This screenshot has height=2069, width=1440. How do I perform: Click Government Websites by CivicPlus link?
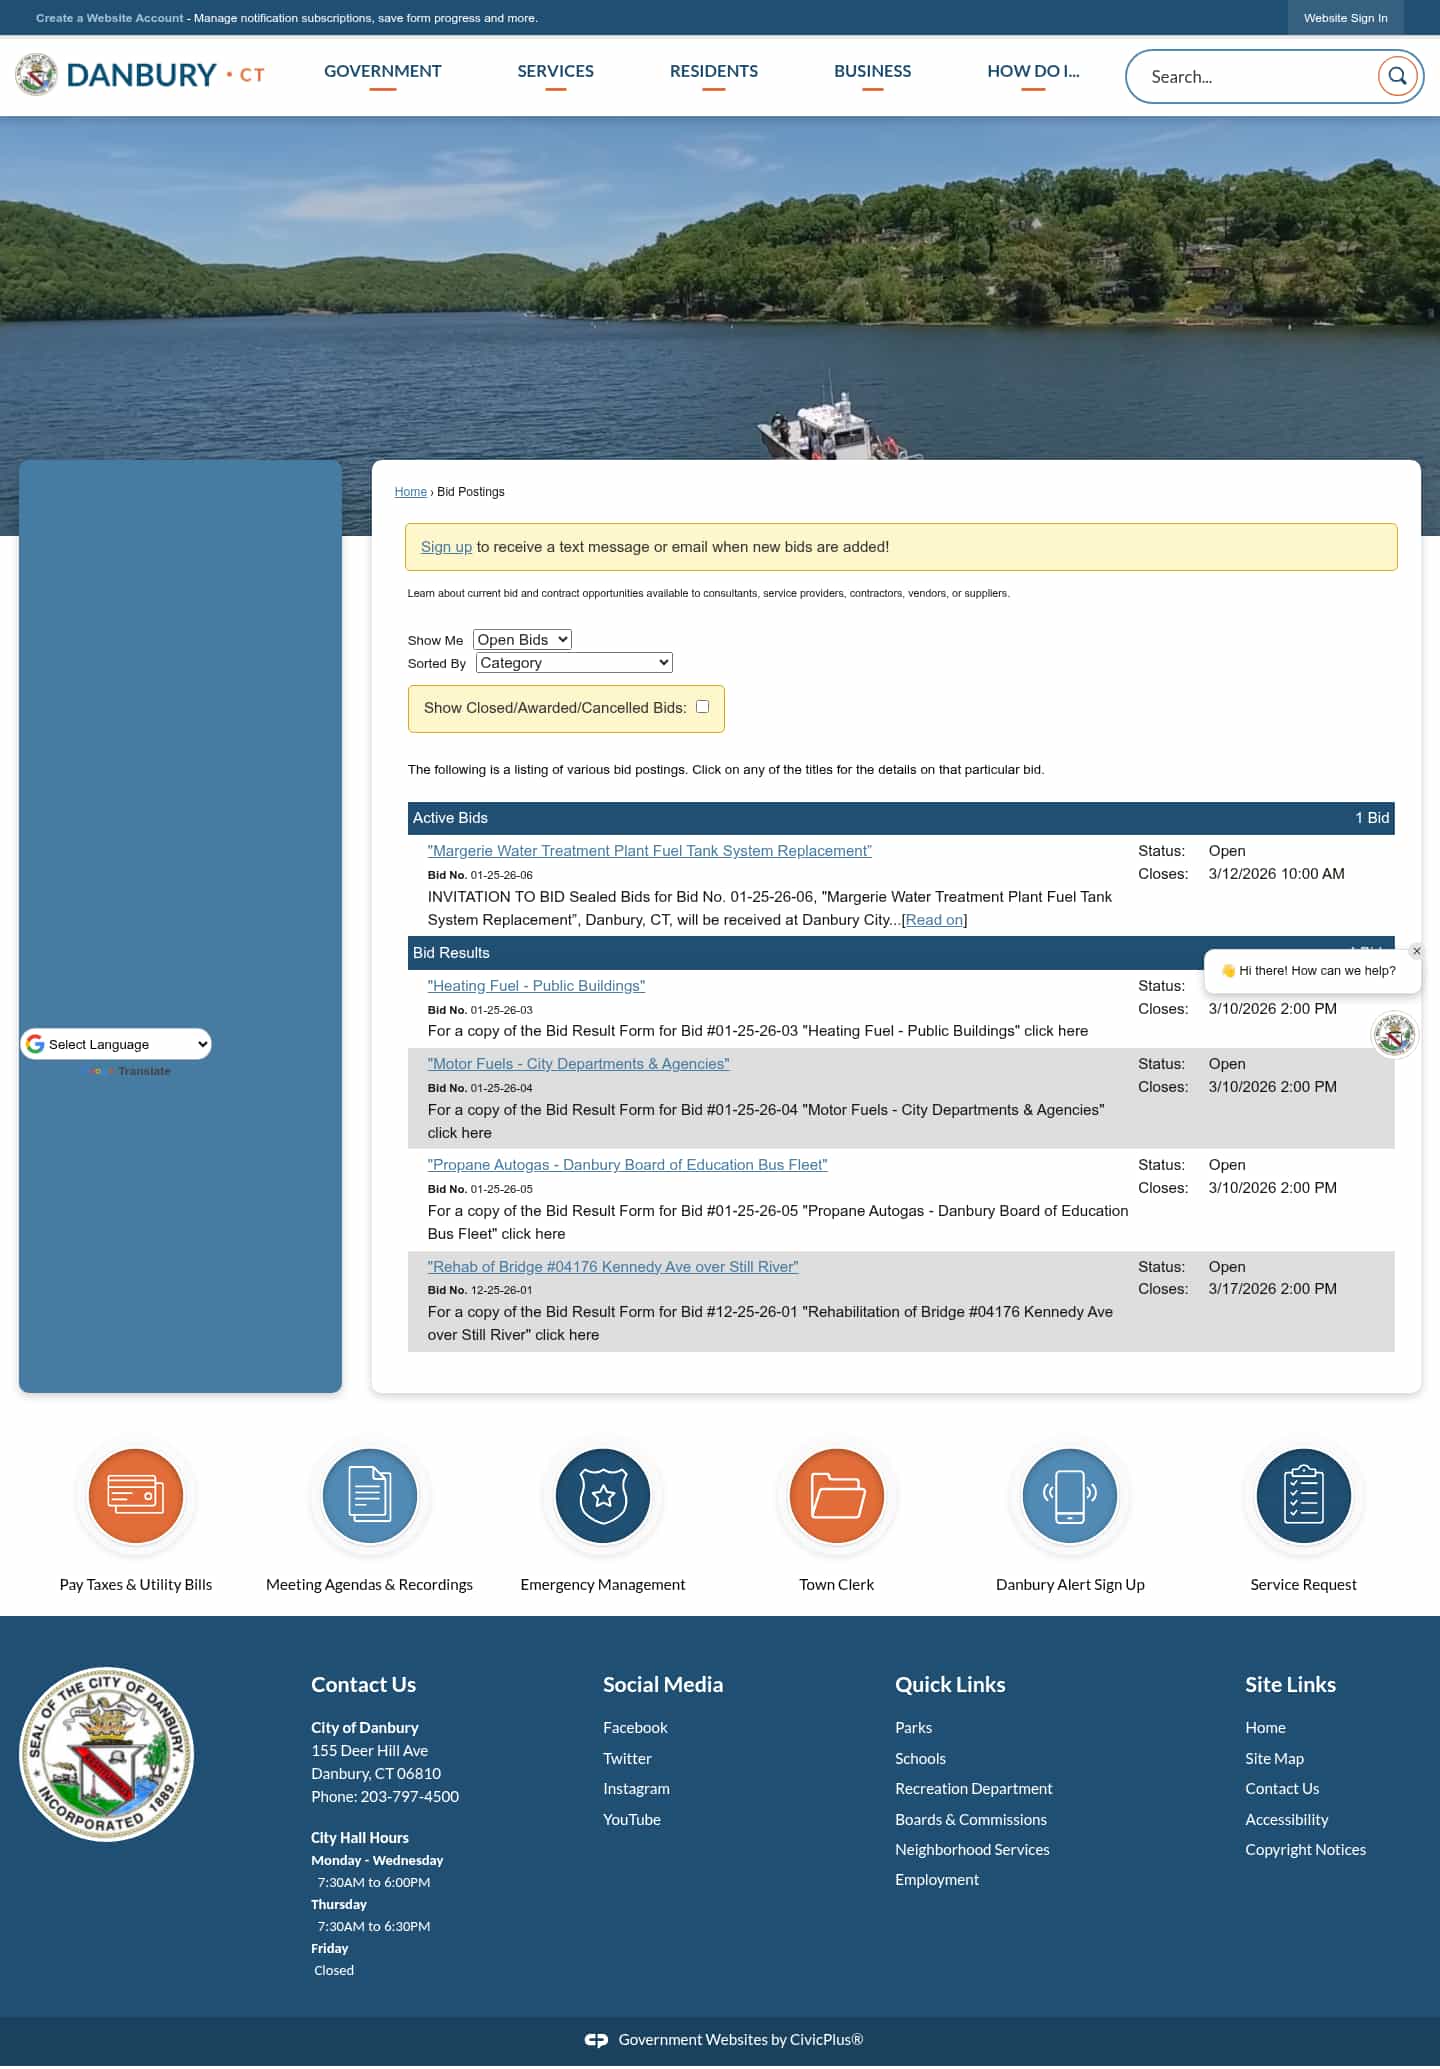[x=740, y=2040]
